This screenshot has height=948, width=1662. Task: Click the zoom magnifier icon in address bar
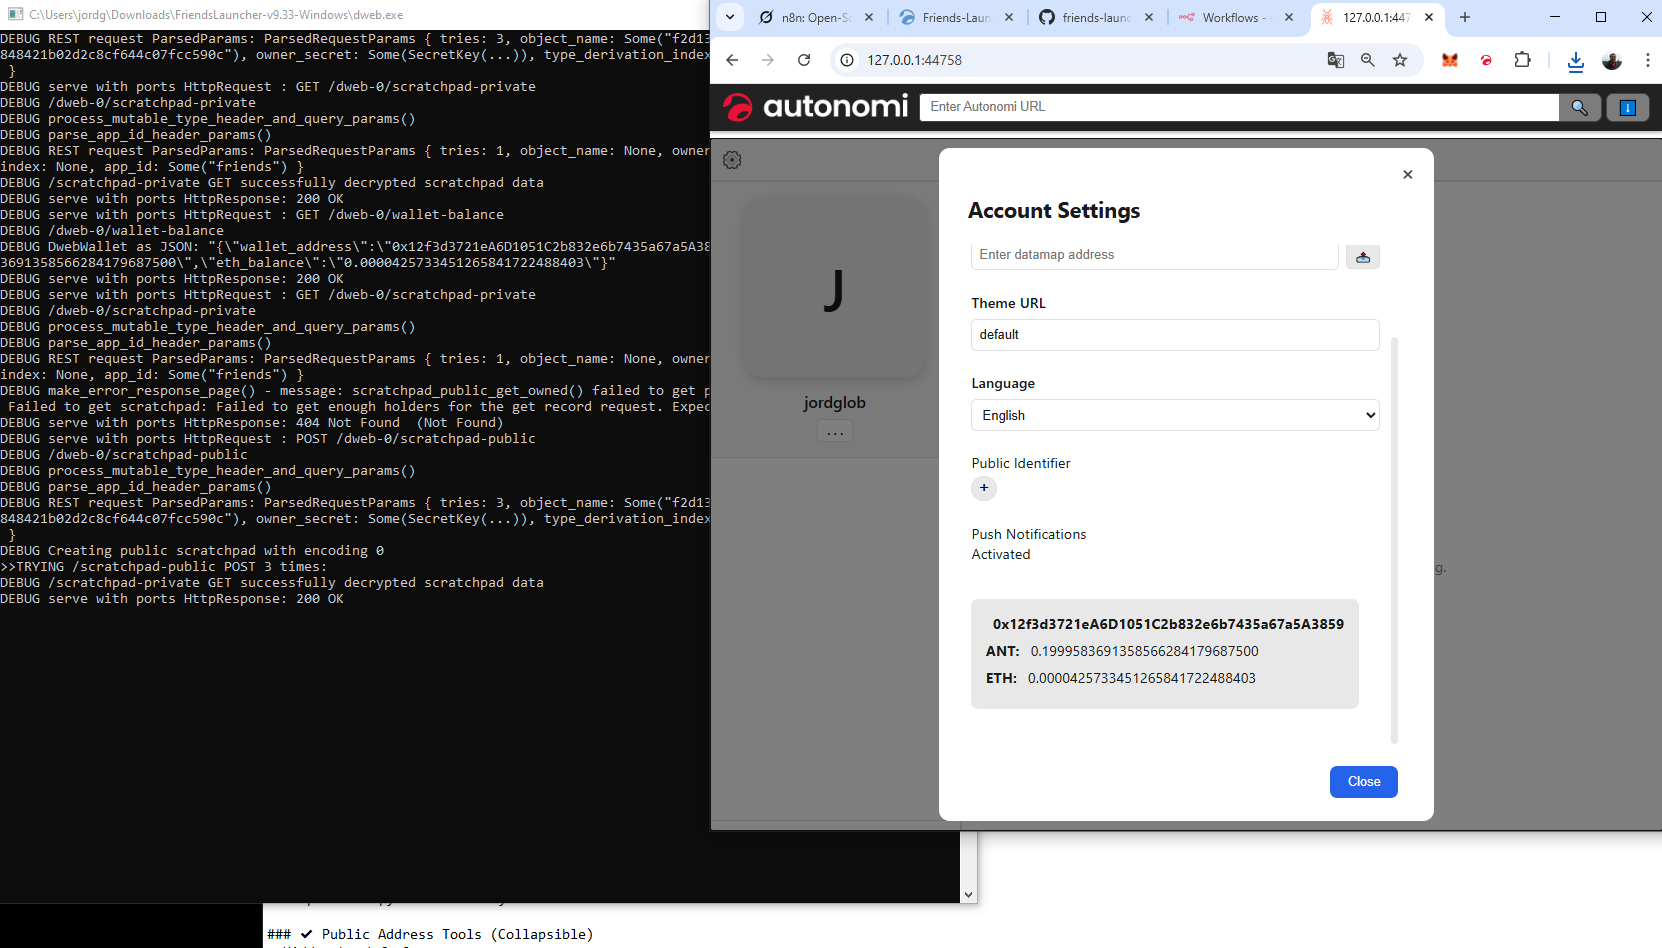tap(1368, 60)
